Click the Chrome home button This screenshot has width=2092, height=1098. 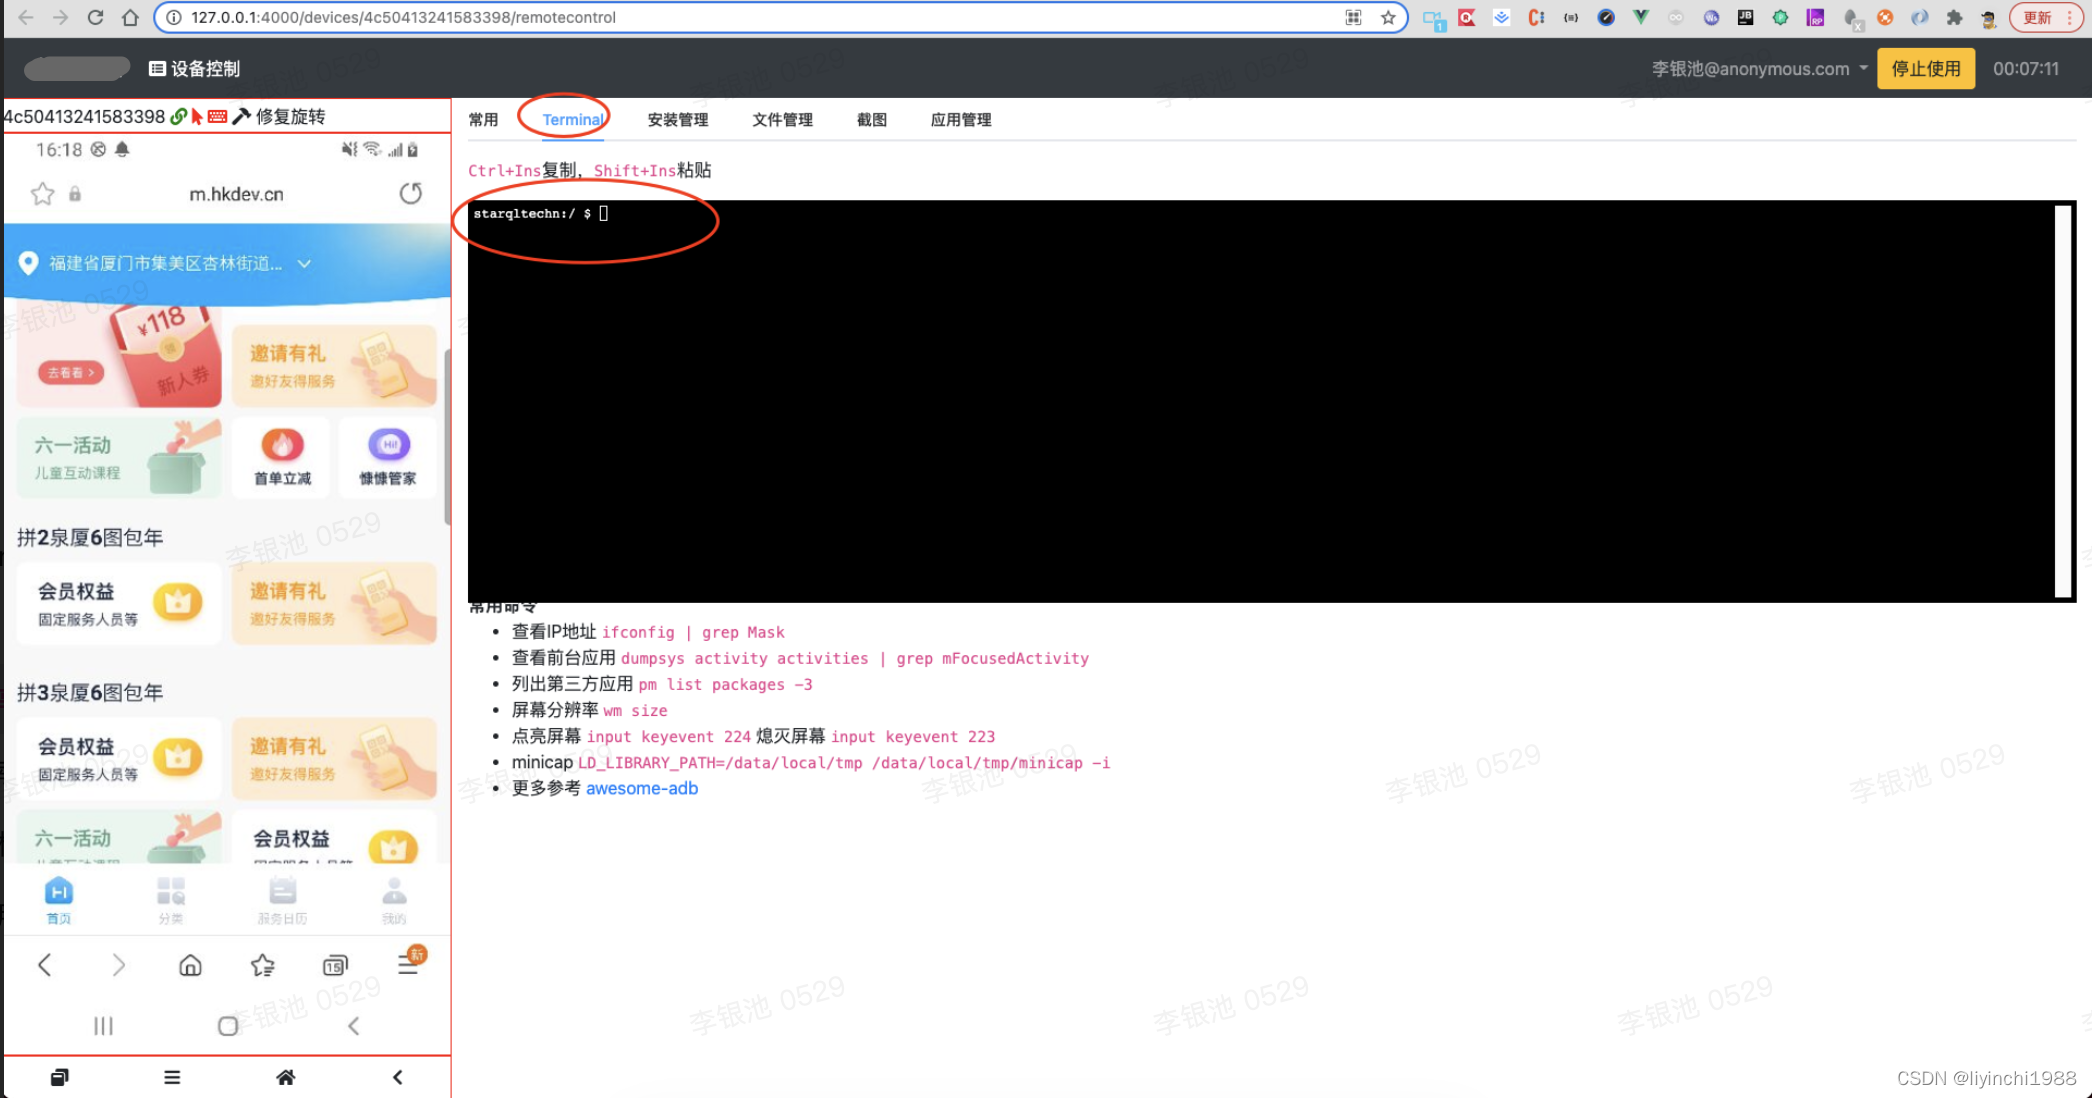pos(130,17)
